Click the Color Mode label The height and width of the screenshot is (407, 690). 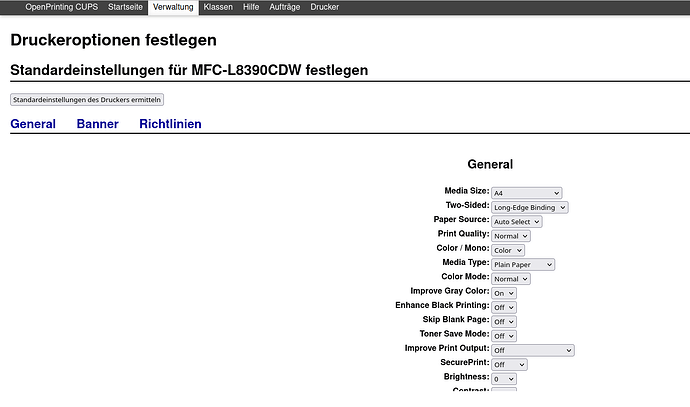tap(466, 277)
